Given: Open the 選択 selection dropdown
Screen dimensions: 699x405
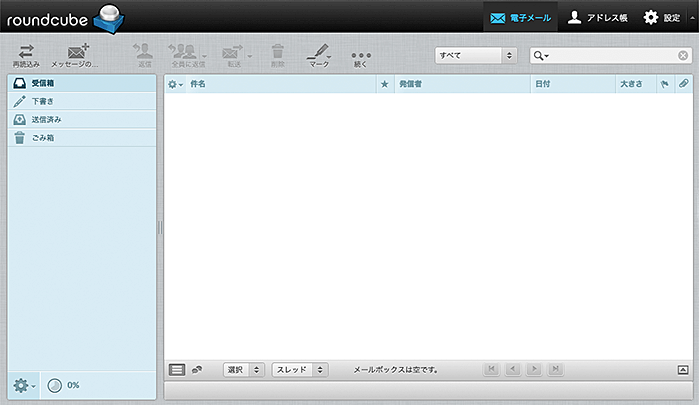Looking at the screenshot, I should (244, 370).
